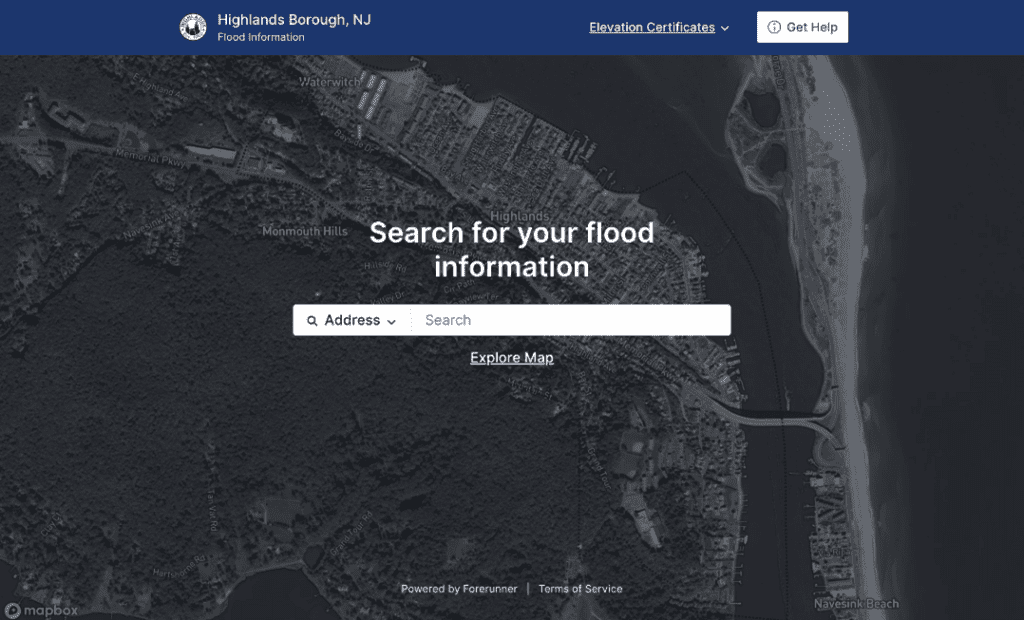Click the magnifying glass search icon

pyautogui.click(x=313, y=321)
